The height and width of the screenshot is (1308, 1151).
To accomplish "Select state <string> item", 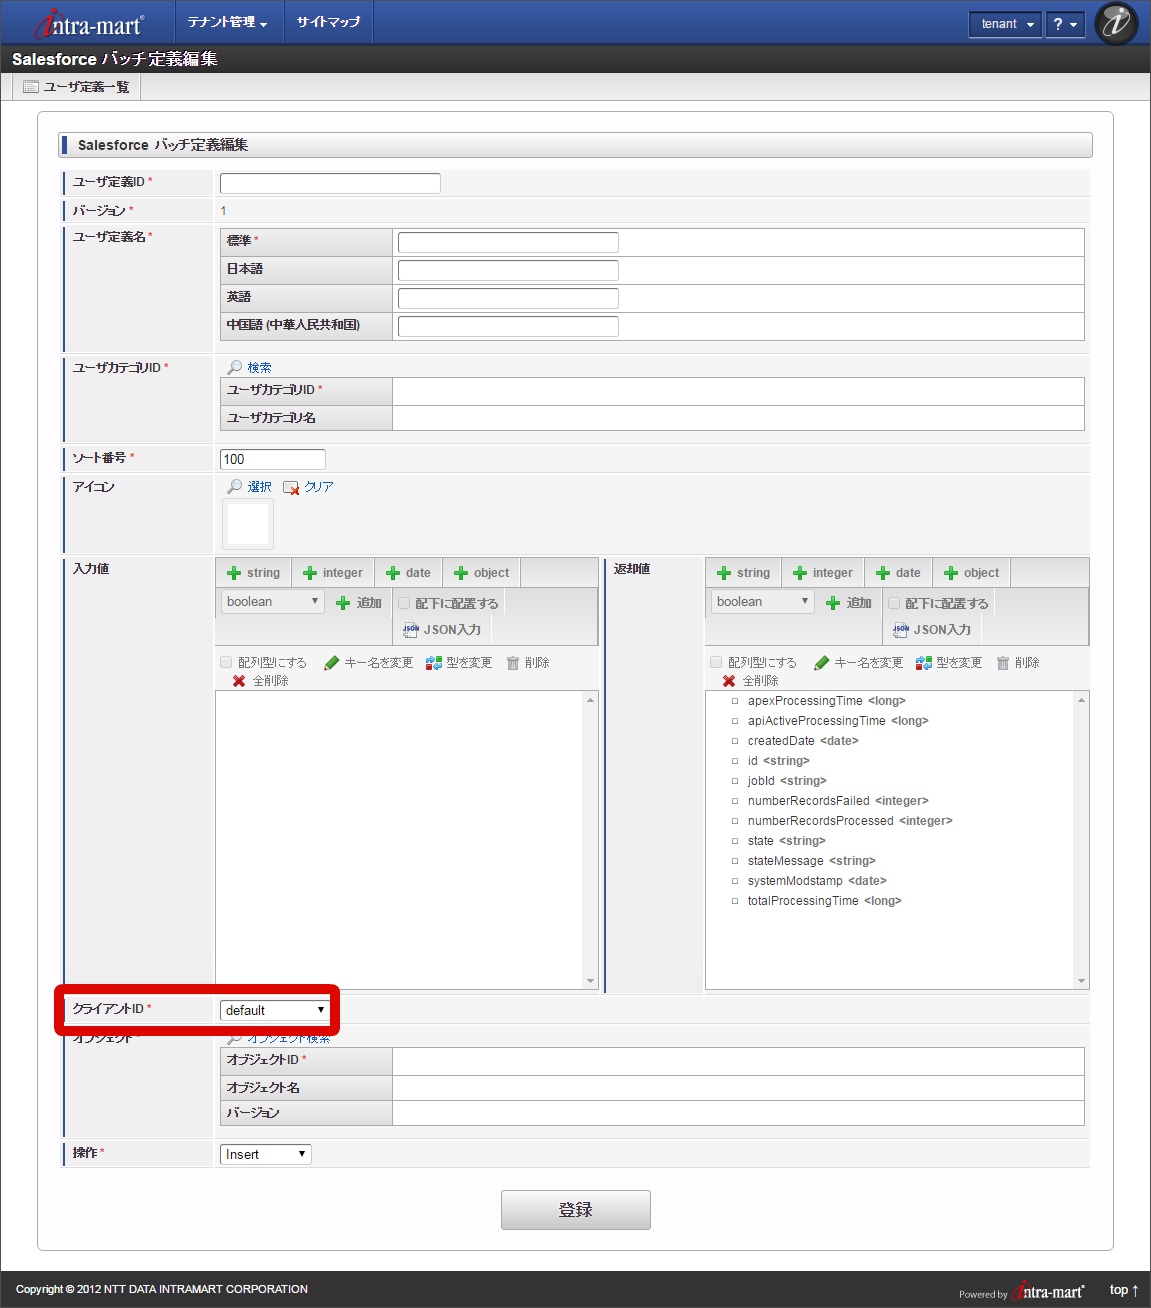I will (787, 841).
